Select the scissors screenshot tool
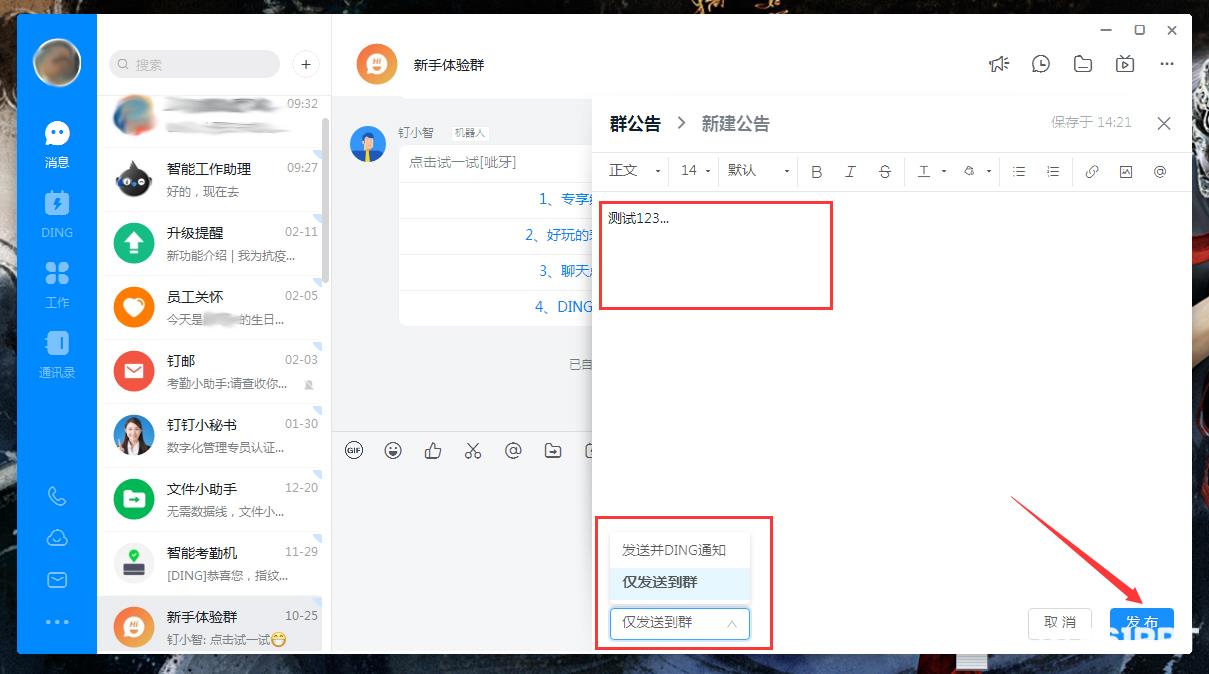1209x674 pixels. (x=473, y=450)
